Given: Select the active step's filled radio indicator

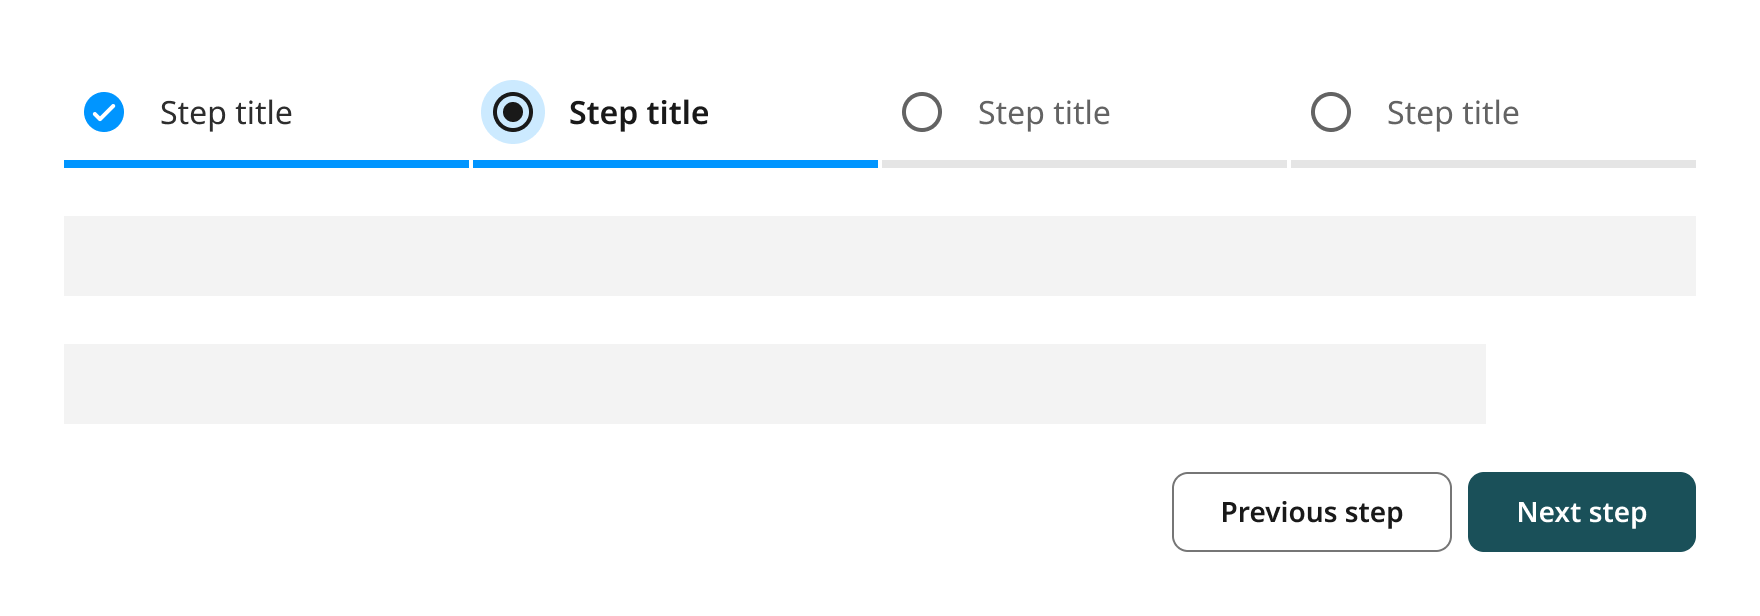Looking at the screenshot, I should click(513, 112).
